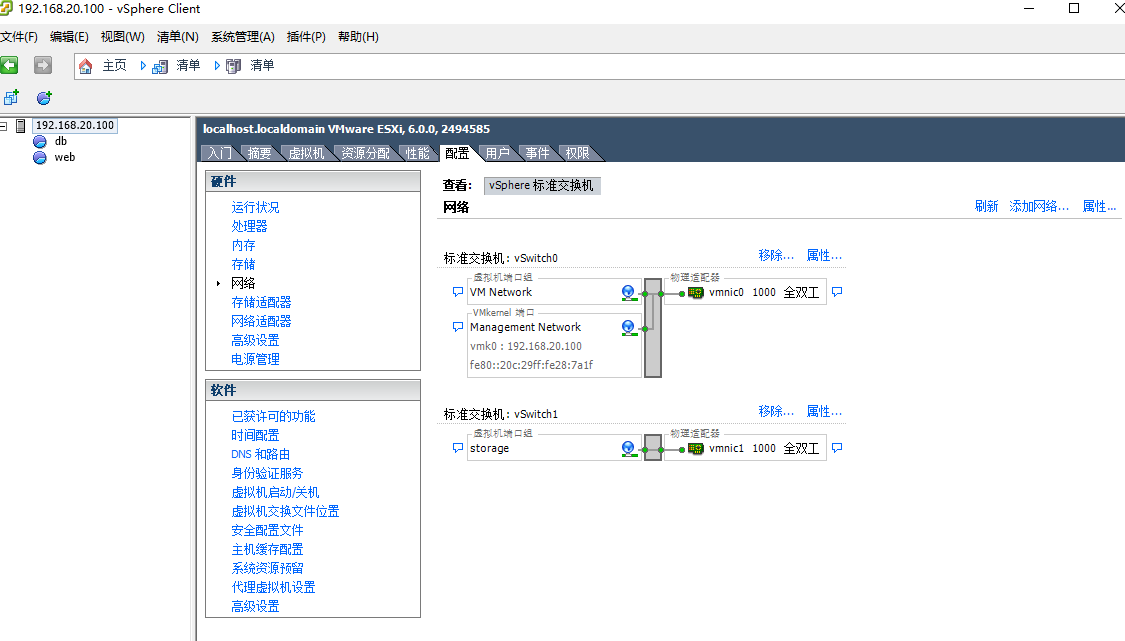Click 属性... link for vSwitch1
The image size is (1125, 641).
click(x=824, y=411)
